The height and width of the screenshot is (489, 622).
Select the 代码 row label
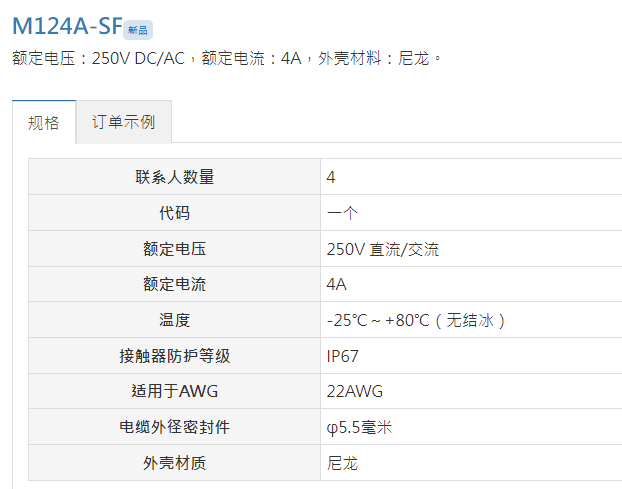pyautogui.click(x=175, y=213)
